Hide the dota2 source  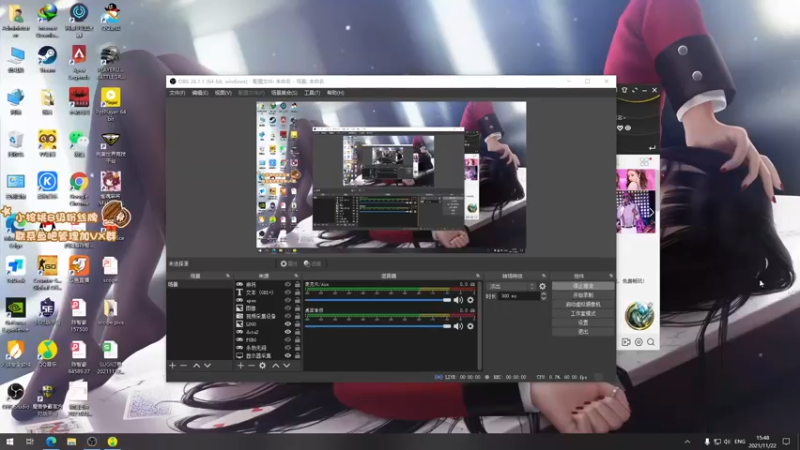pyautogui.click(x=288, y=332)
